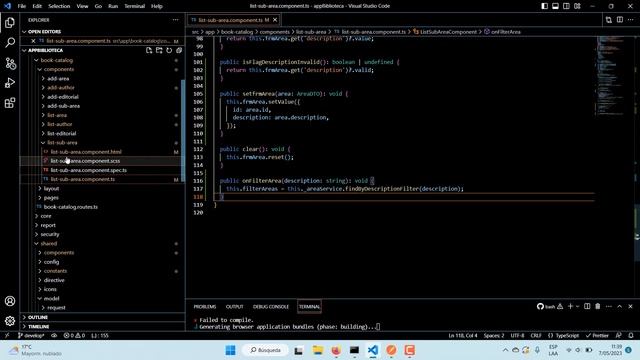This screenshot has width=640, height=360.
Task: Split the terminal panel
Action: [x=587, y=306]
